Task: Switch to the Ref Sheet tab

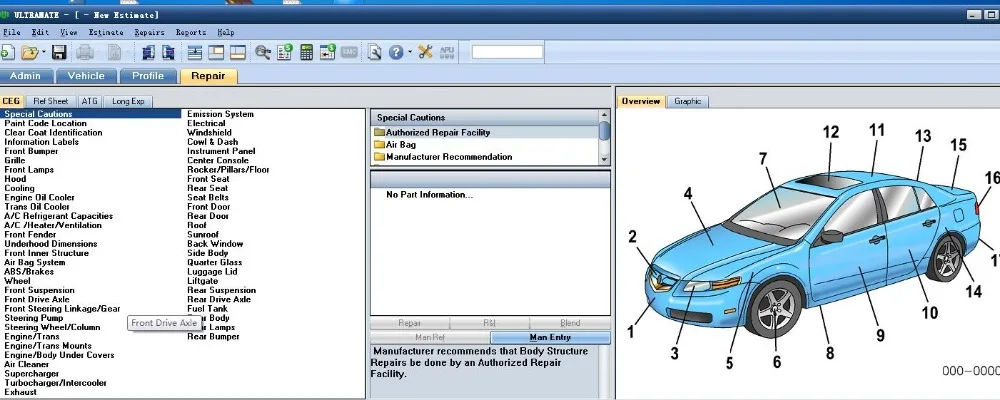Action: coord(50,101)
